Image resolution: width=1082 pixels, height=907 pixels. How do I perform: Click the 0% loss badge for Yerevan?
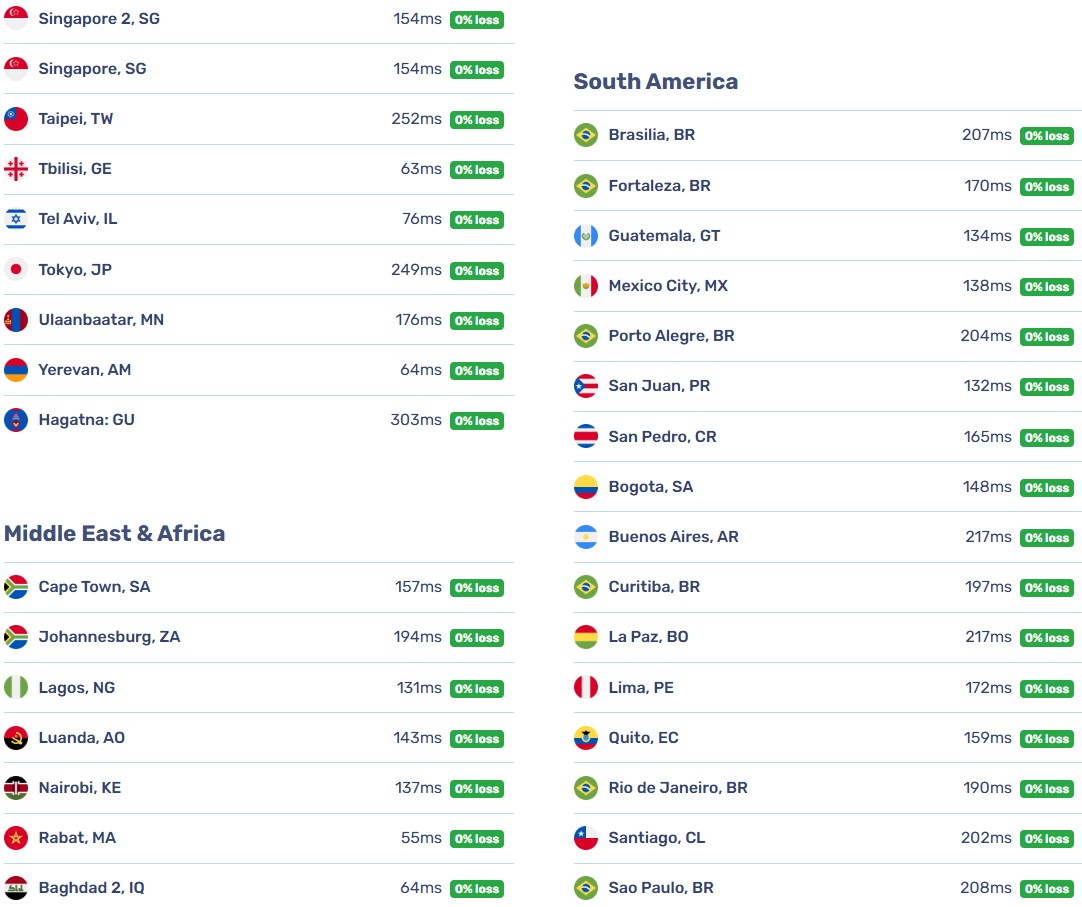click(477, 371)
